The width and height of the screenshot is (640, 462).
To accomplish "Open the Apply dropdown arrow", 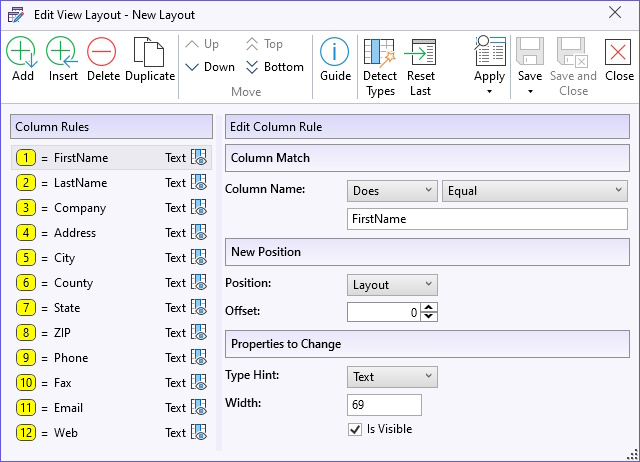I will [489, 91].
